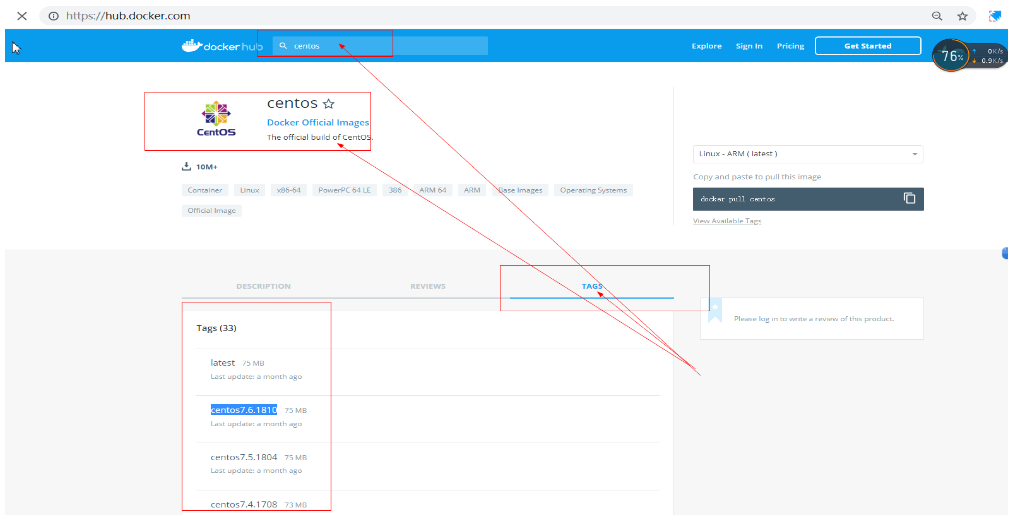
Task: Click the site information icon in address bar
Action: click(54, 16)
